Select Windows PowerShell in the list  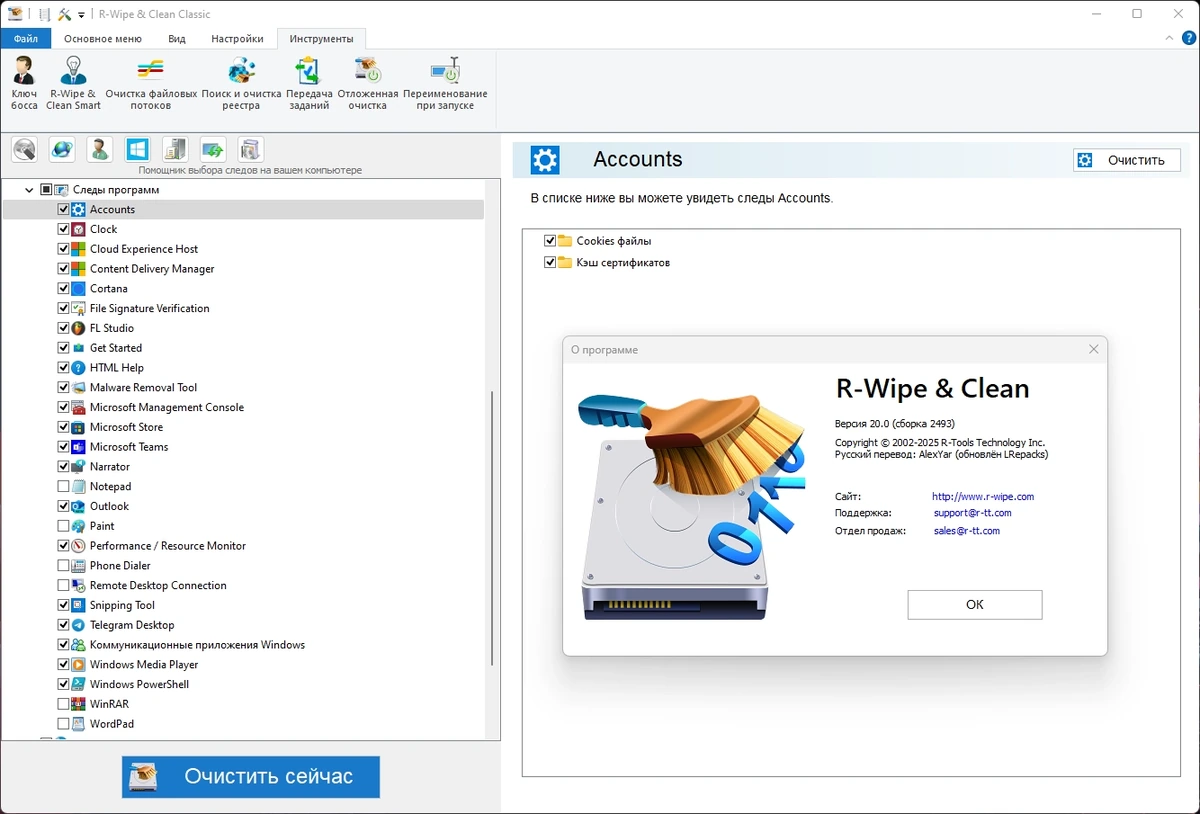pyautogui.click(x=139, y=684)
